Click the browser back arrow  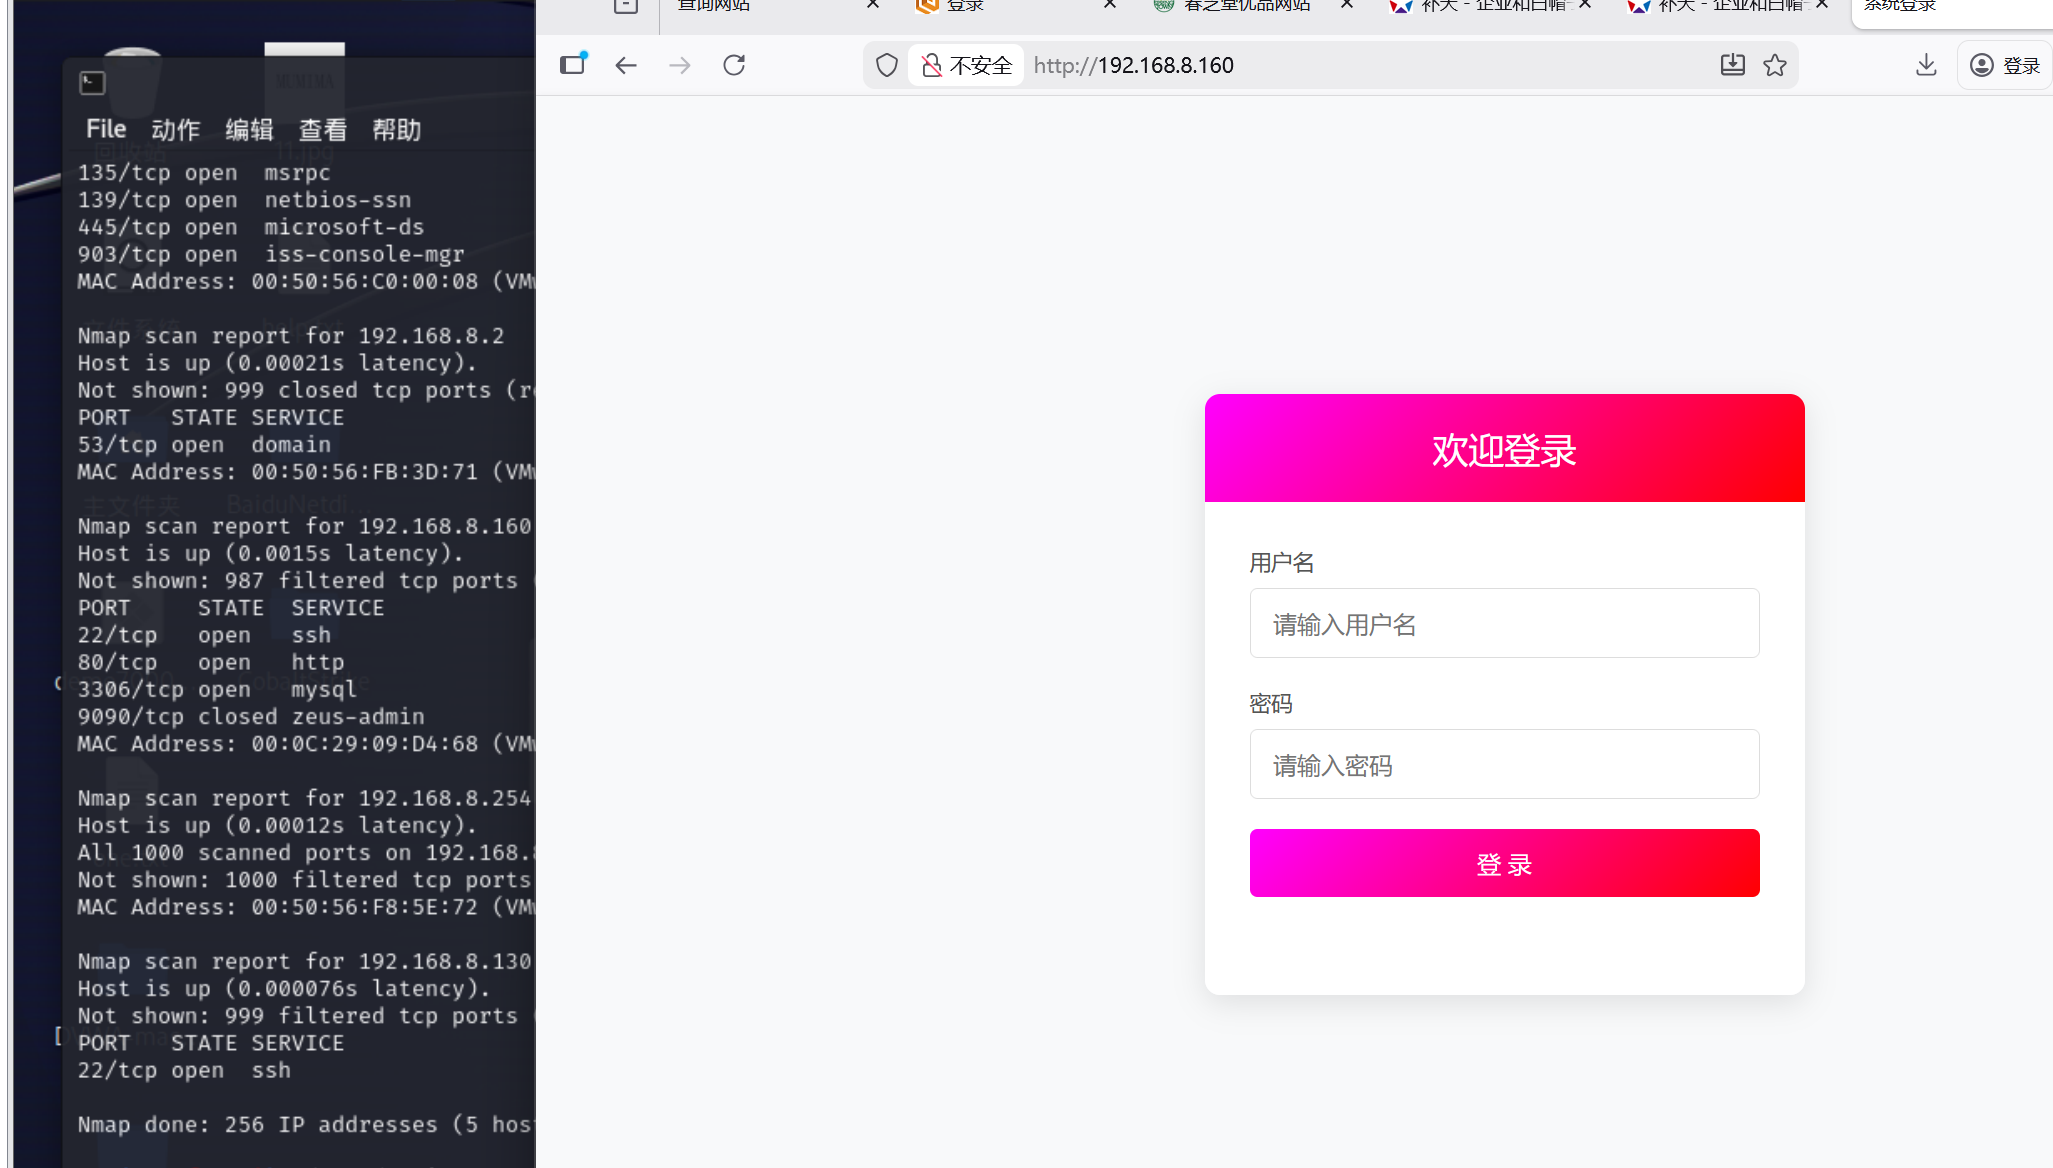point(626,66)
